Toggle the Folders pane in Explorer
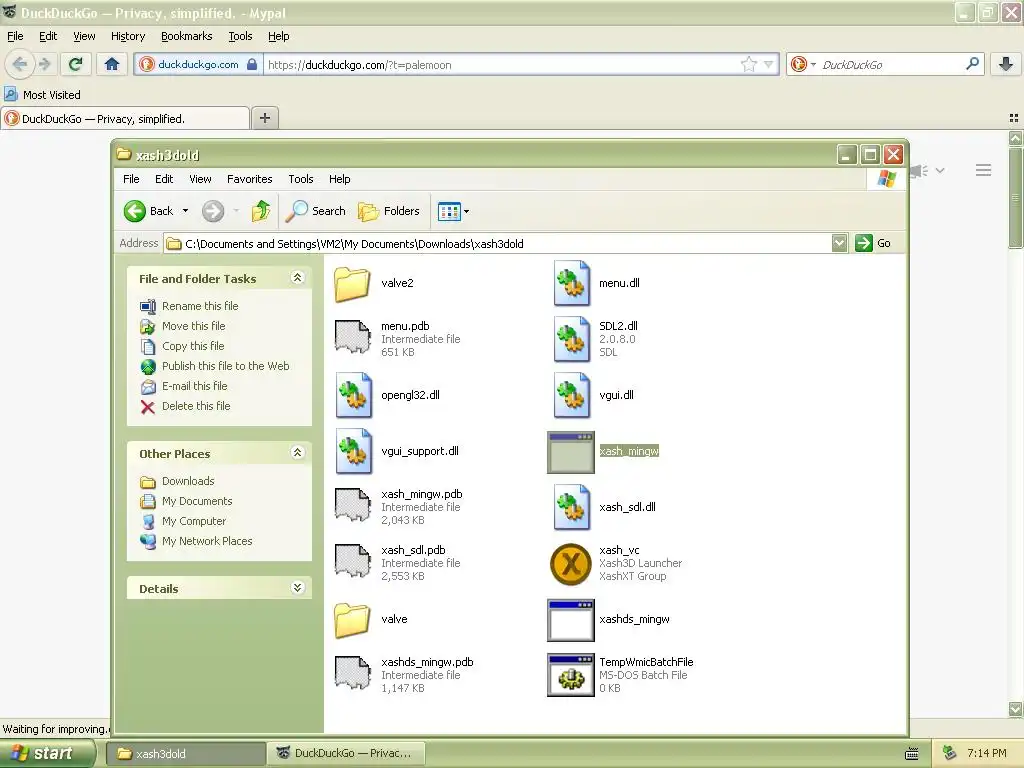The height and width of the screenshot is (768, 1024). (389, 211)
